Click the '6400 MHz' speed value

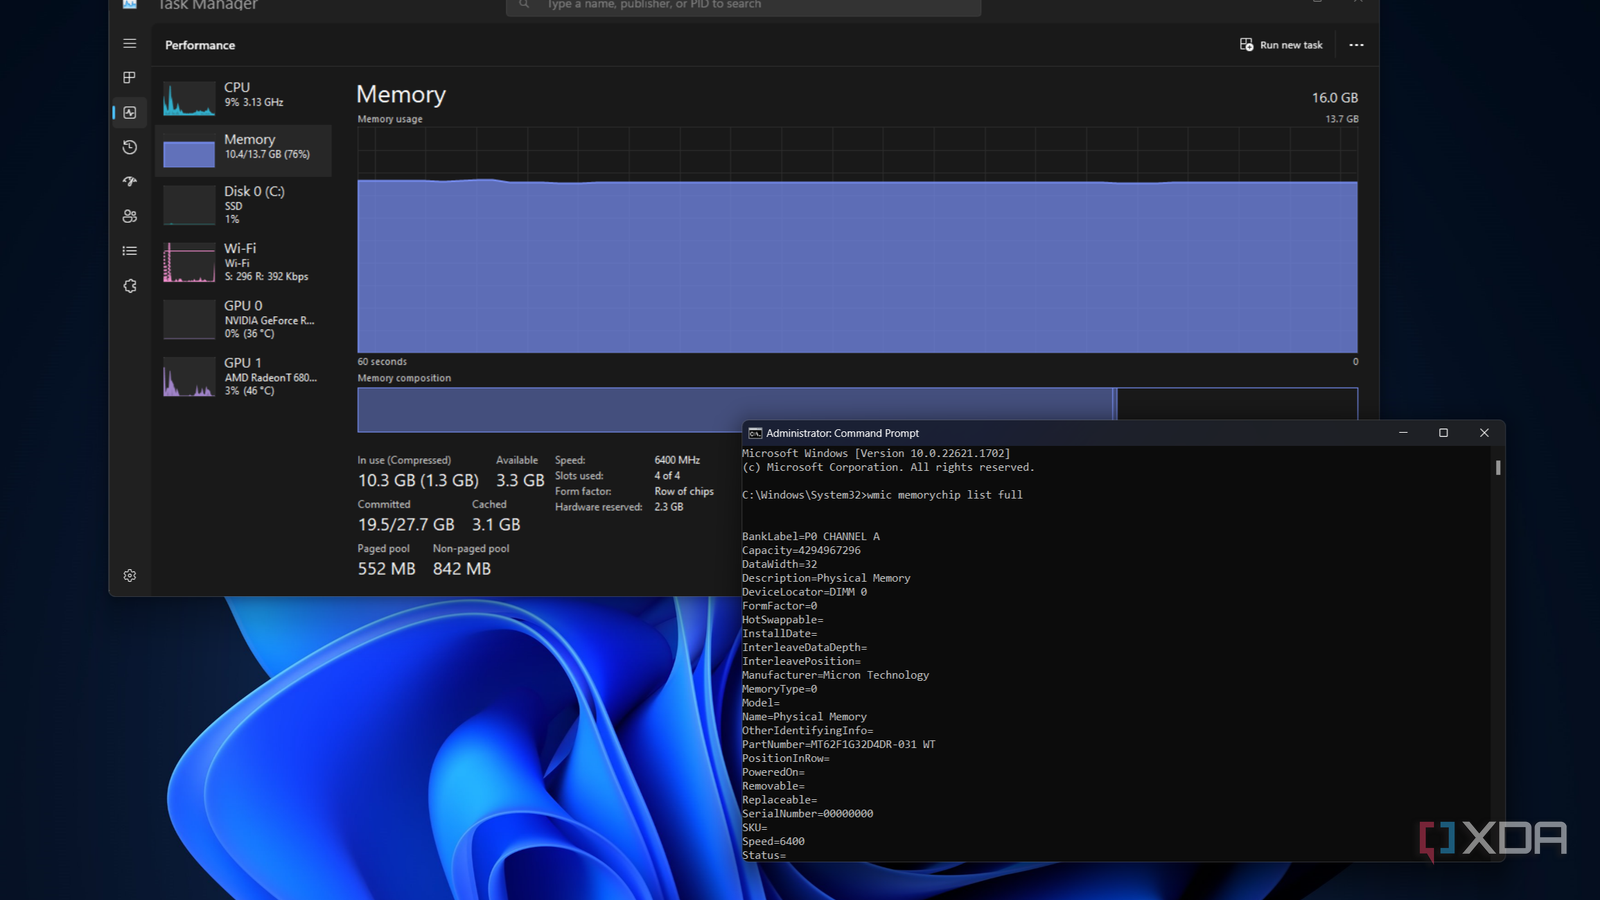[677, 460]
